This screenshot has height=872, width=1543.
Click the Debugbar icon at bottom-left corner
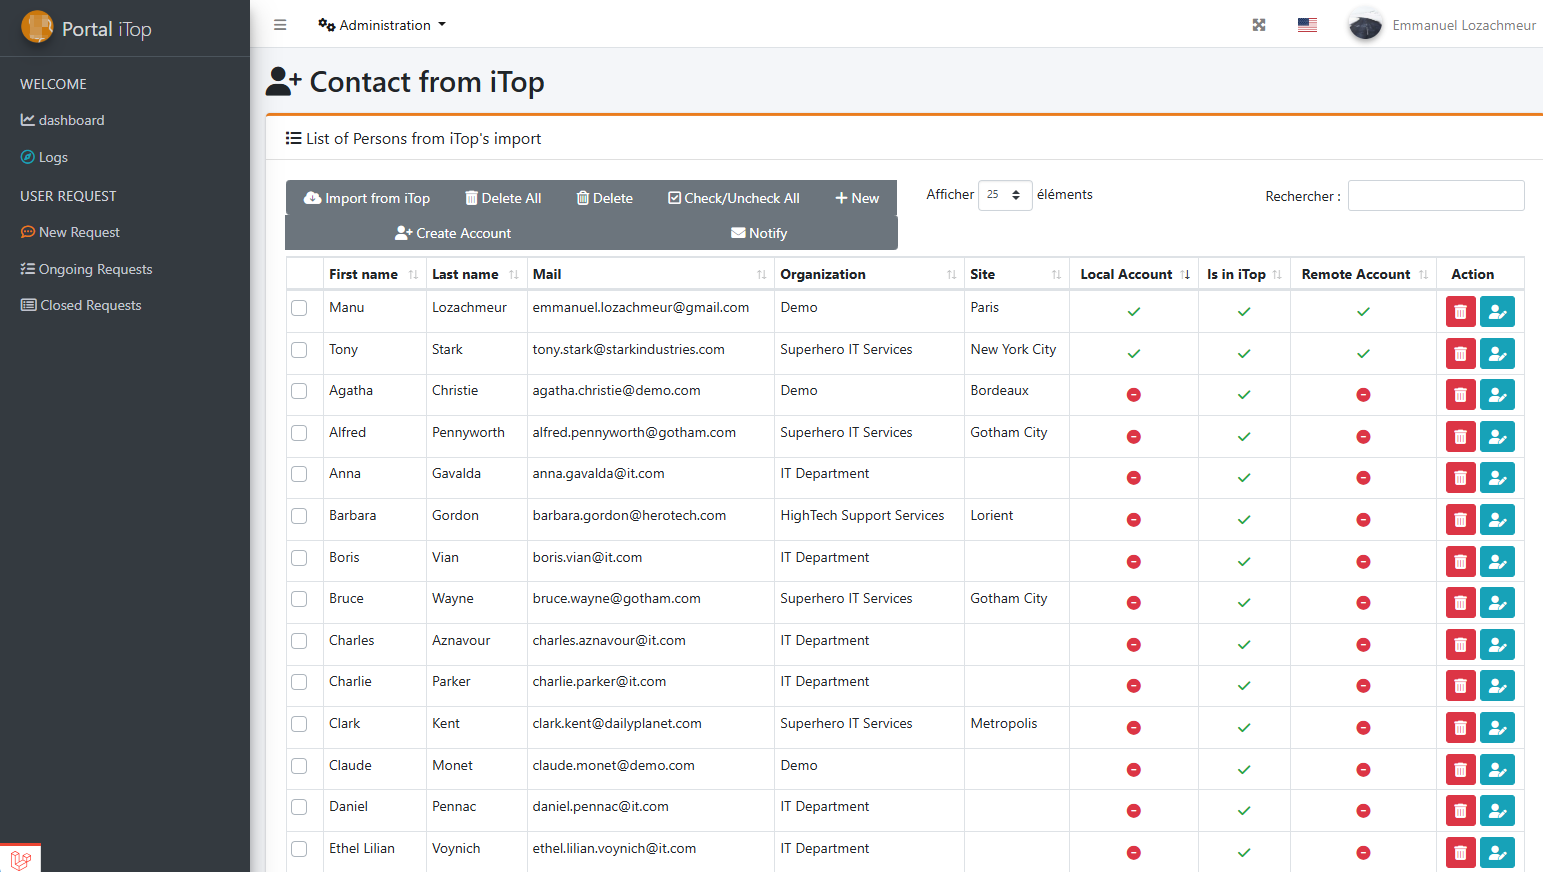click(x=20, y=858)
